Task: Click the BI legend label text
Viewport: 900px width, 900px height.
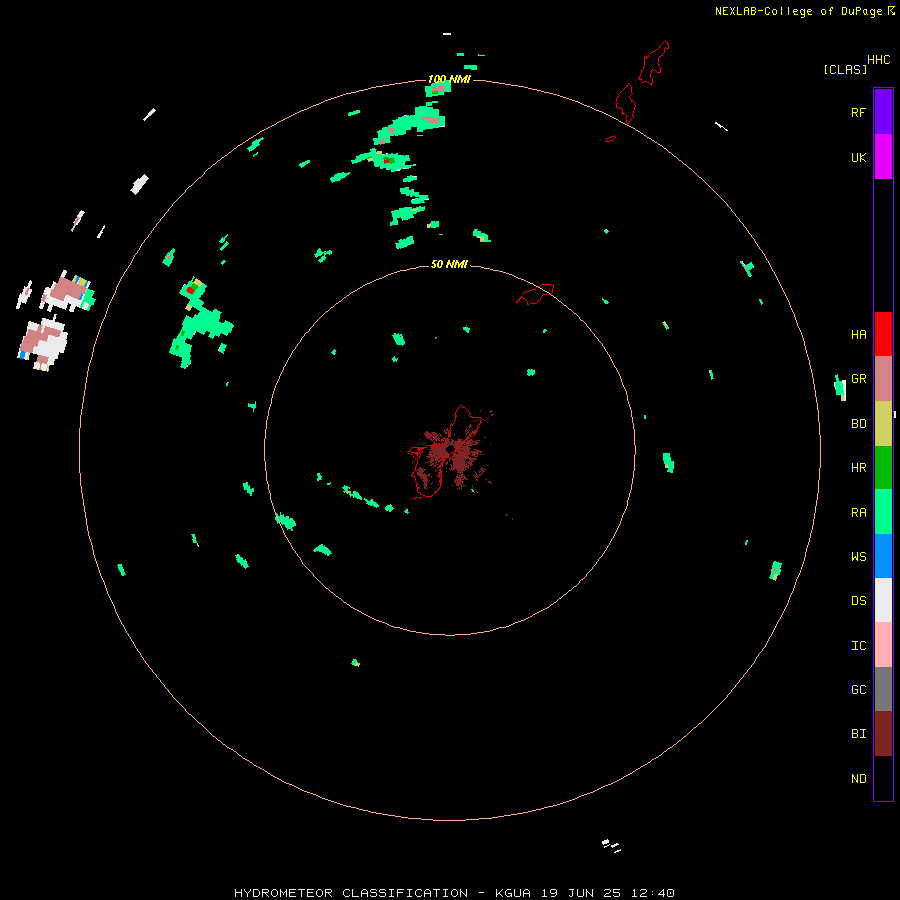Action: pyautogui.click(x=859, y=734)
